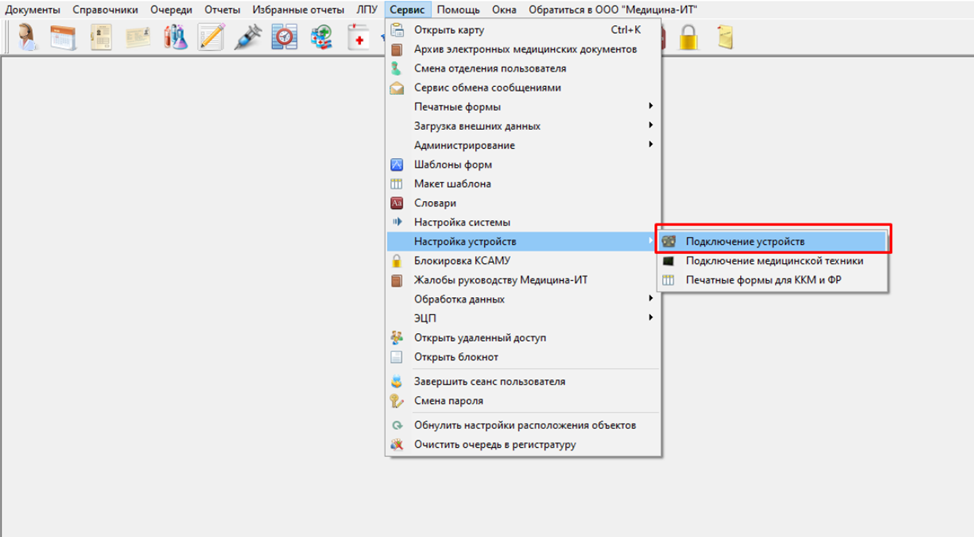Click the yellow padlock toolbar icon
The image size is (974, 537).
(x=689, y=38)
